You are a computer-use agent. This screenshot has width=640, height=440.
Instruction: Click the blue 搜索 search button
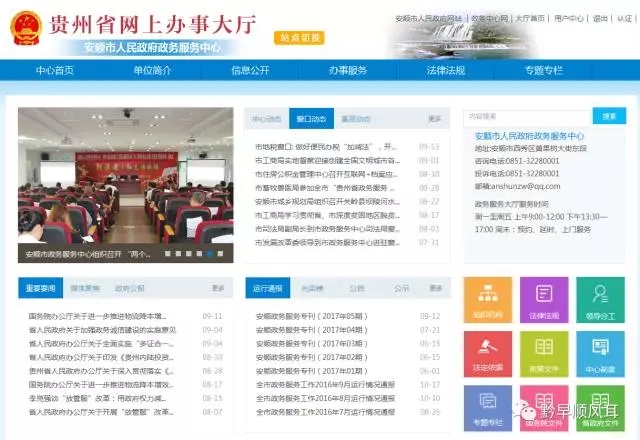[x=609, y=116]
